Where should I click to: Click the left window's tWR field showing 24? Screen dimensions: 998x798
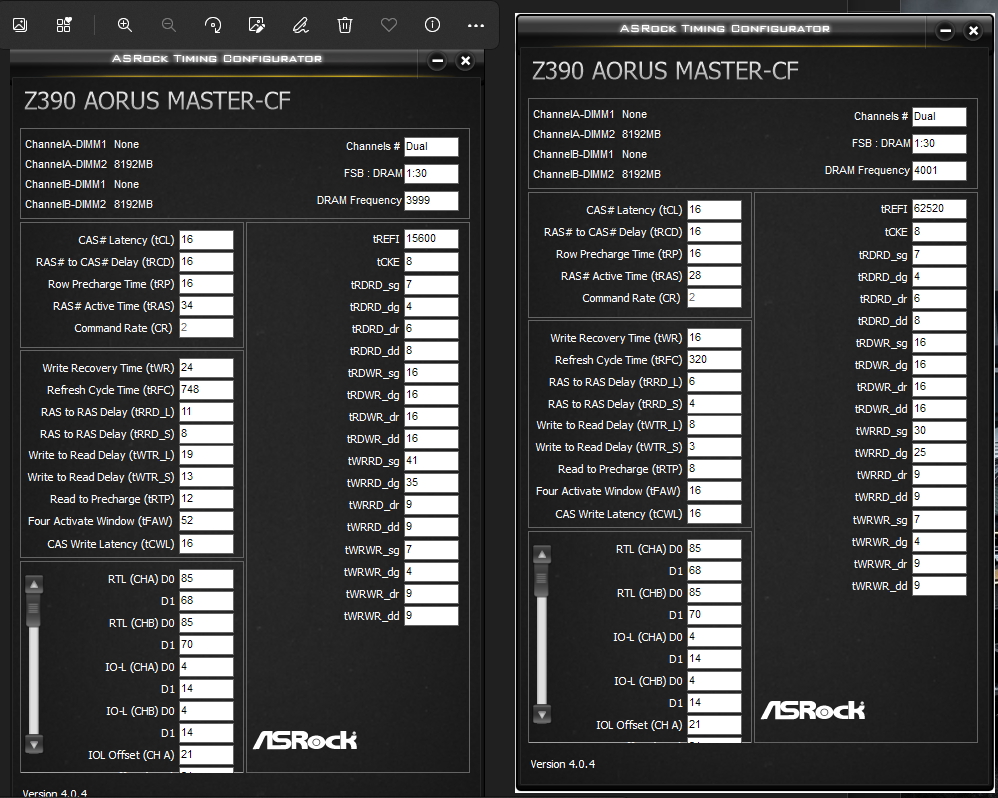pos(206,368)
